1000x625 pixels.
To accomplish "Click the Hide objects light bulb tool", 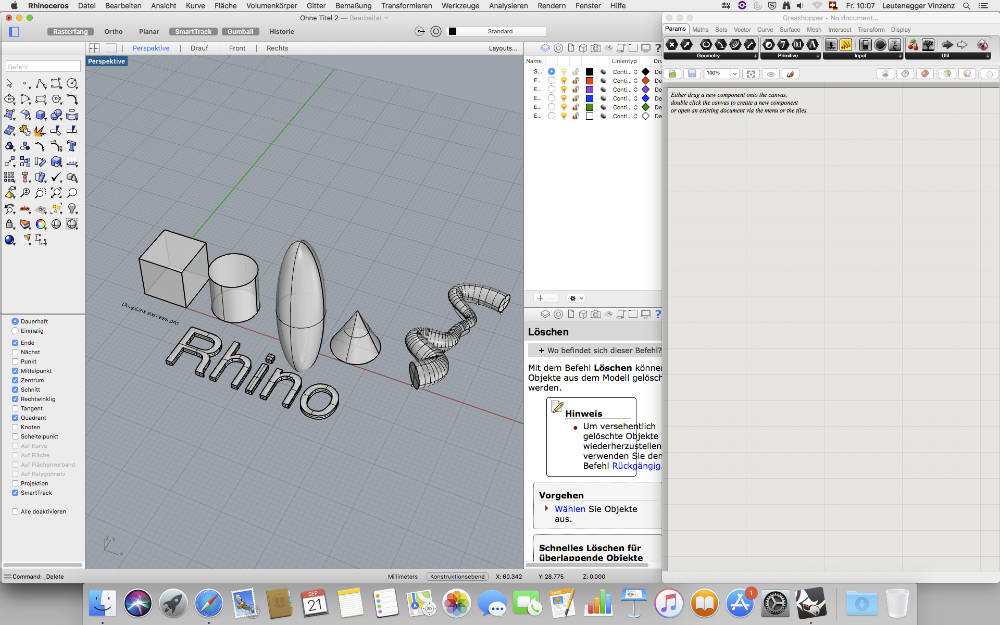I will click(x=72, y=209).
